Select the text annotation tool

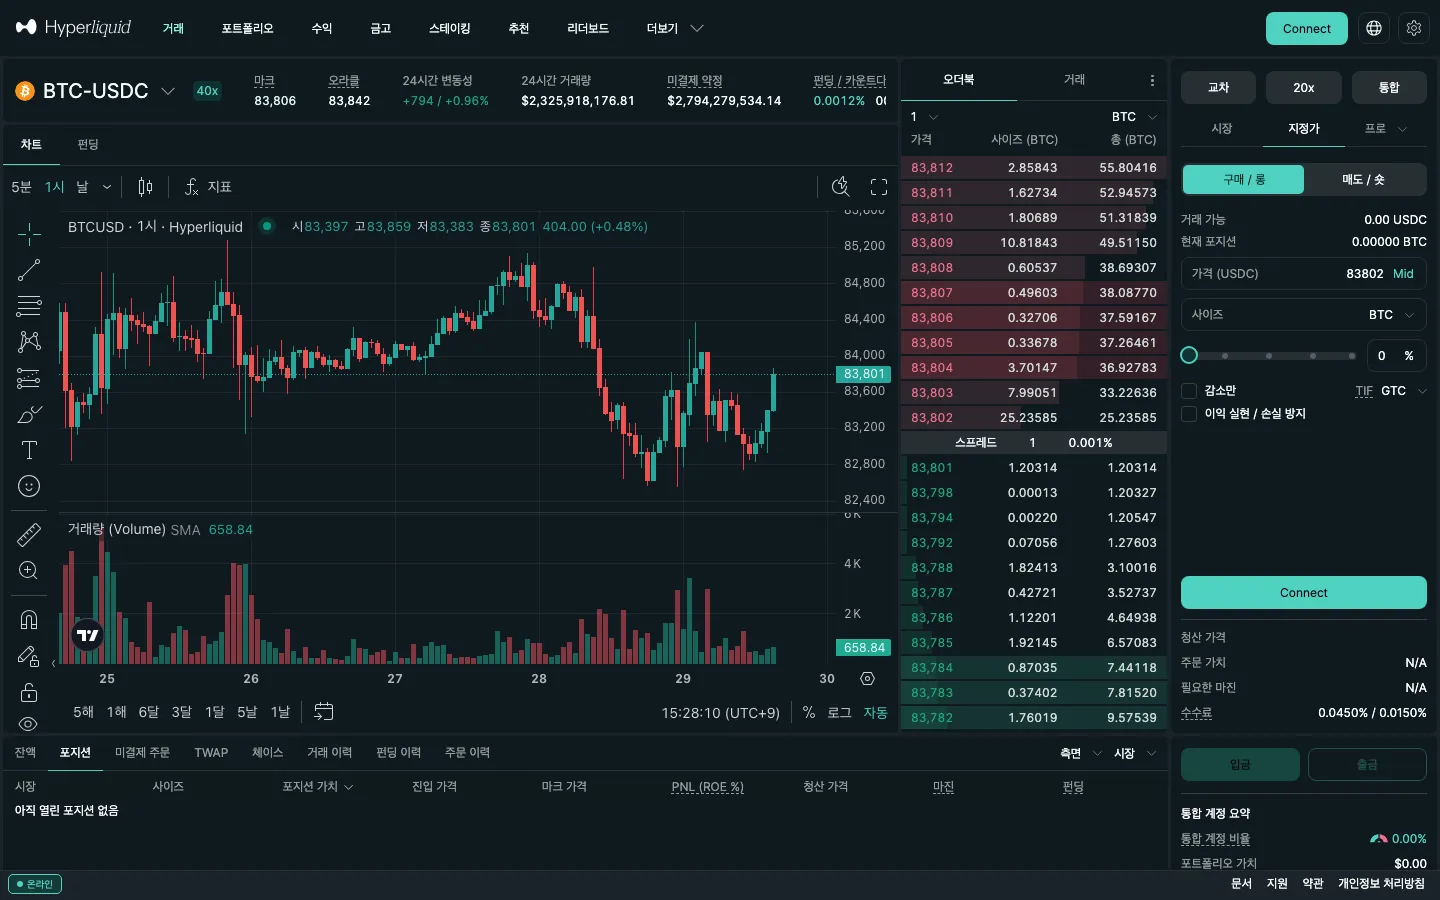29,450
